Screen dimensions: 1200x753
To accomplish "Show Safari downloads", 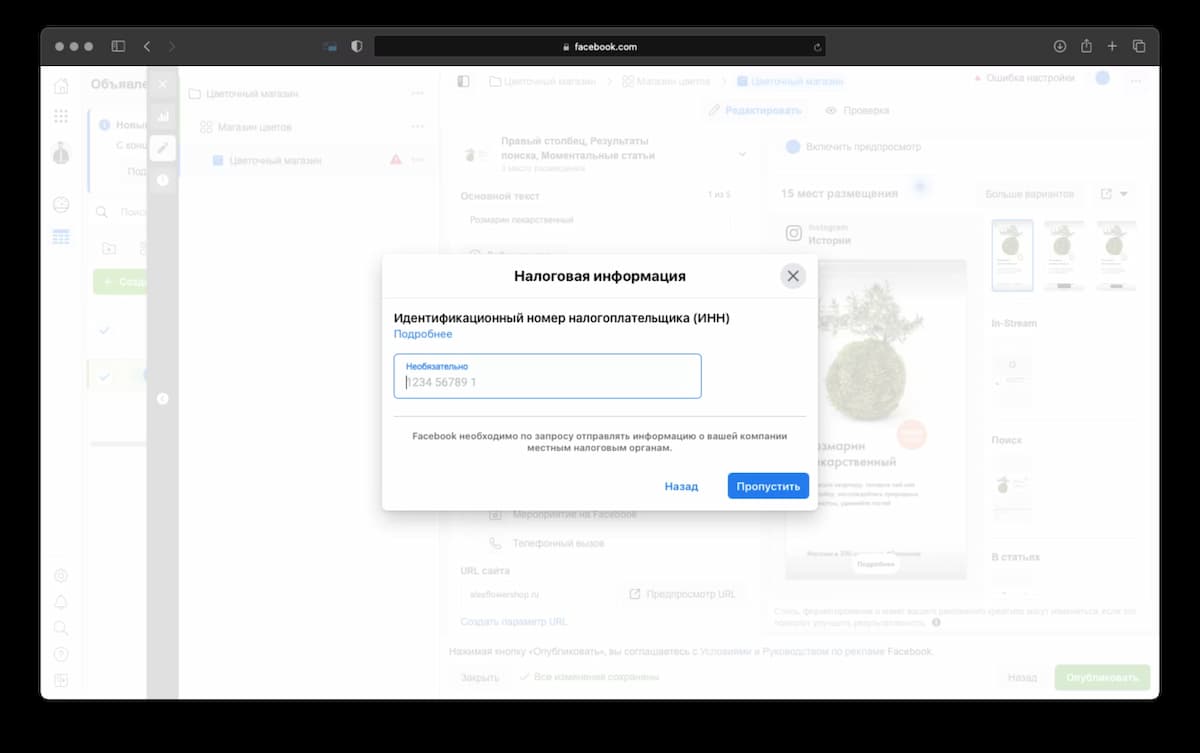I will pos(1060,46).
